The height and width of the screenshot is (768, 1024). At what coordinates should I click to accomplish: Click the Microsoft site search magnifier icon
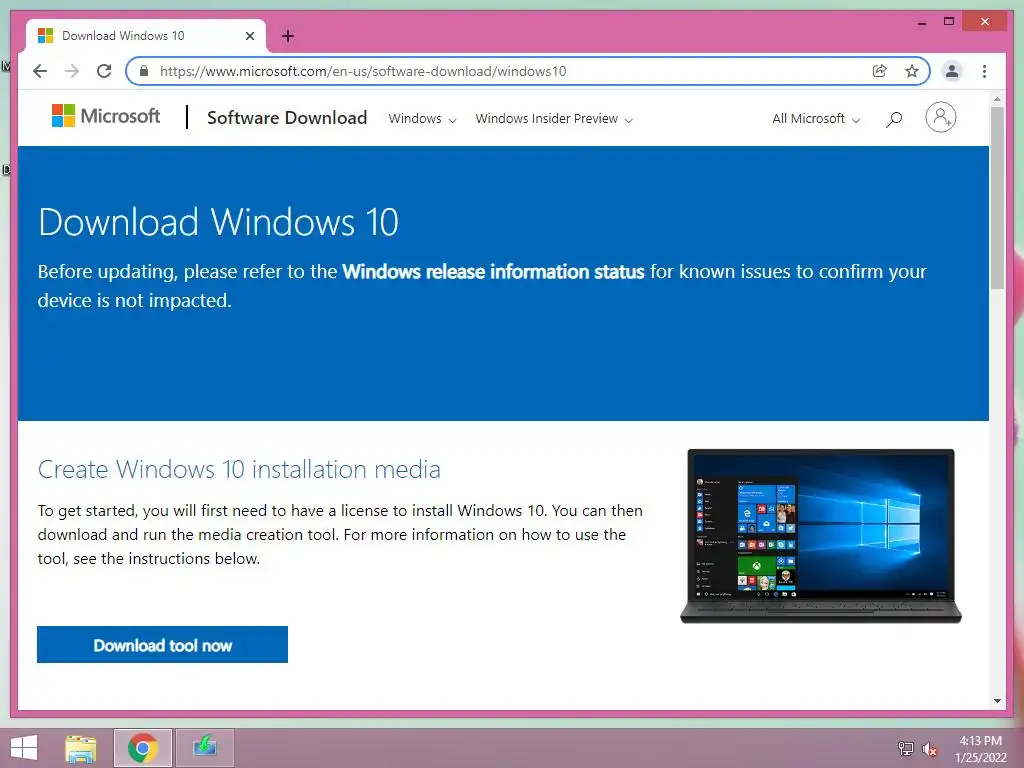[894, 119]
